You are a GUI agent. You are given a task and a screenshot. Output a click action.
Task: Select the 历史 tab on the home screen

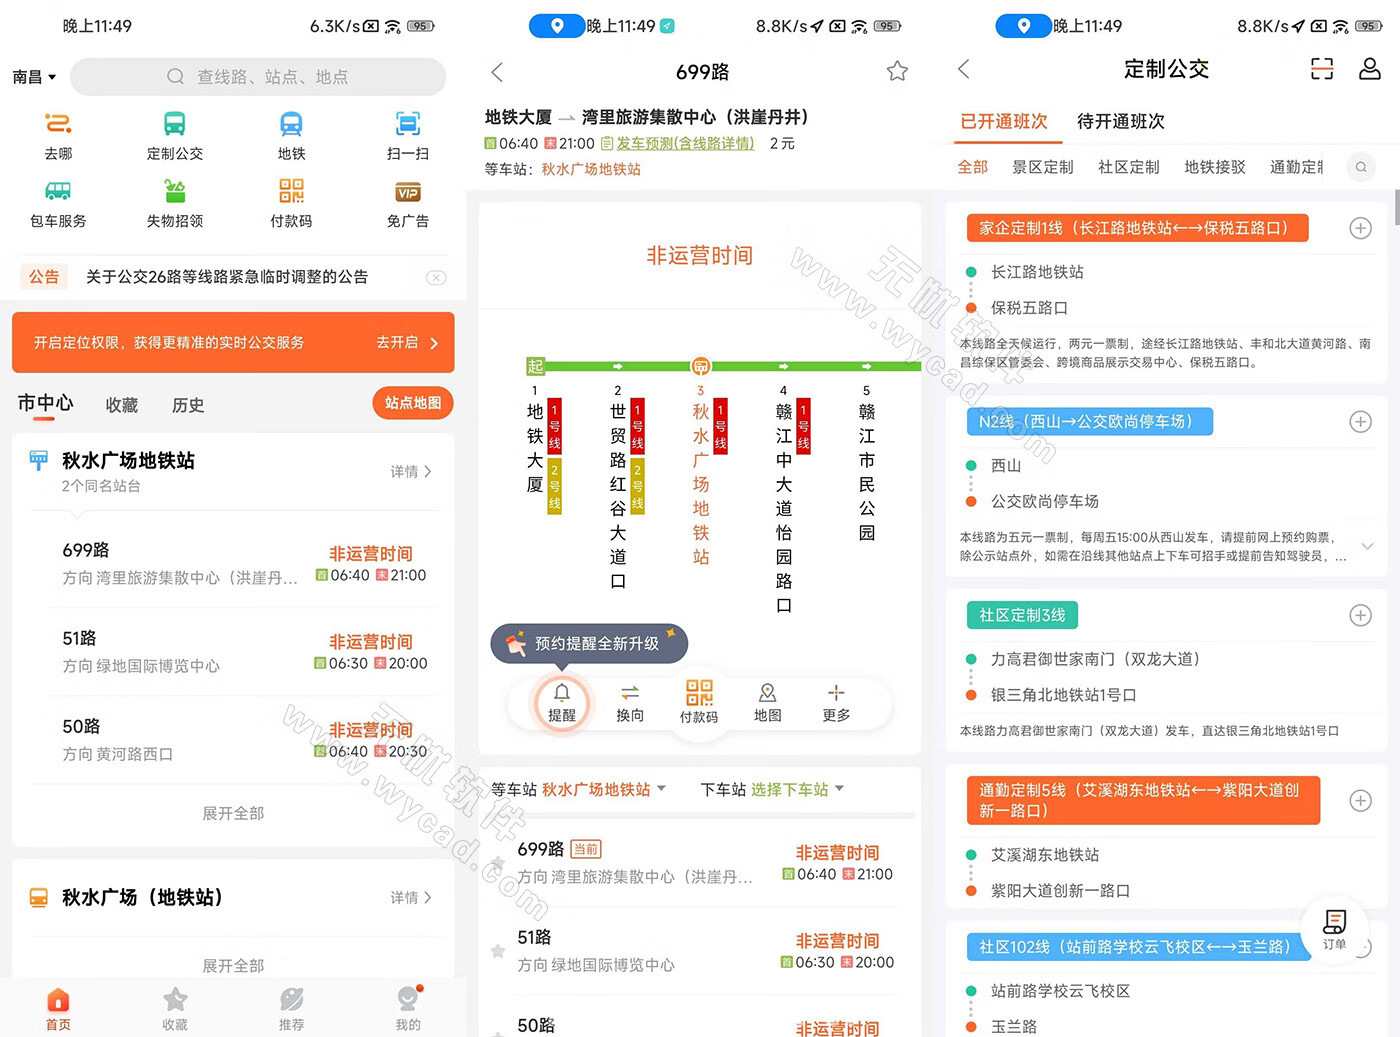coord(187,405)
